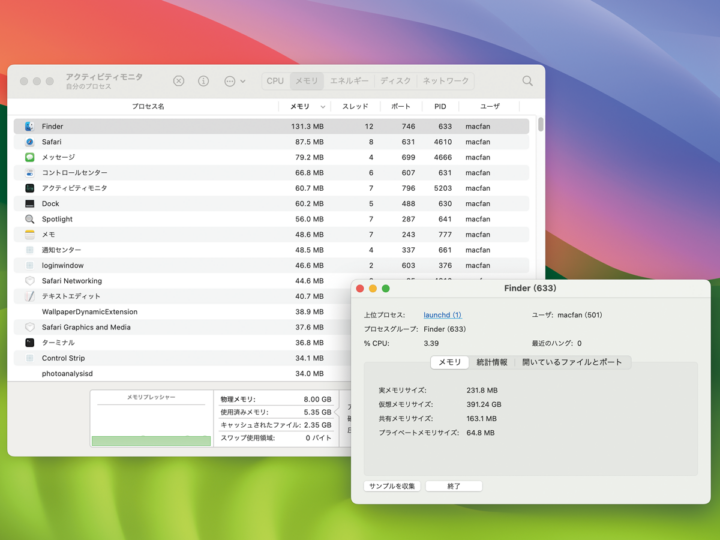Open 開いているファイルとポート tab
This screenshot has width=720, height=540.
[x=572, y=362]
